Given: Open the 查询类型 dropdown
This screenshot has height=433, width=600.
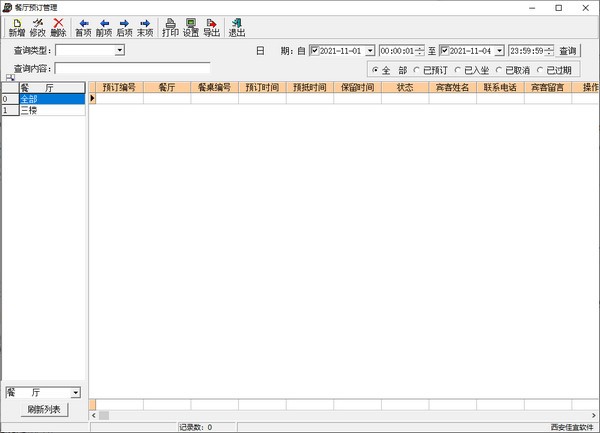Looking at the screenshot, I should pos(119,50).
